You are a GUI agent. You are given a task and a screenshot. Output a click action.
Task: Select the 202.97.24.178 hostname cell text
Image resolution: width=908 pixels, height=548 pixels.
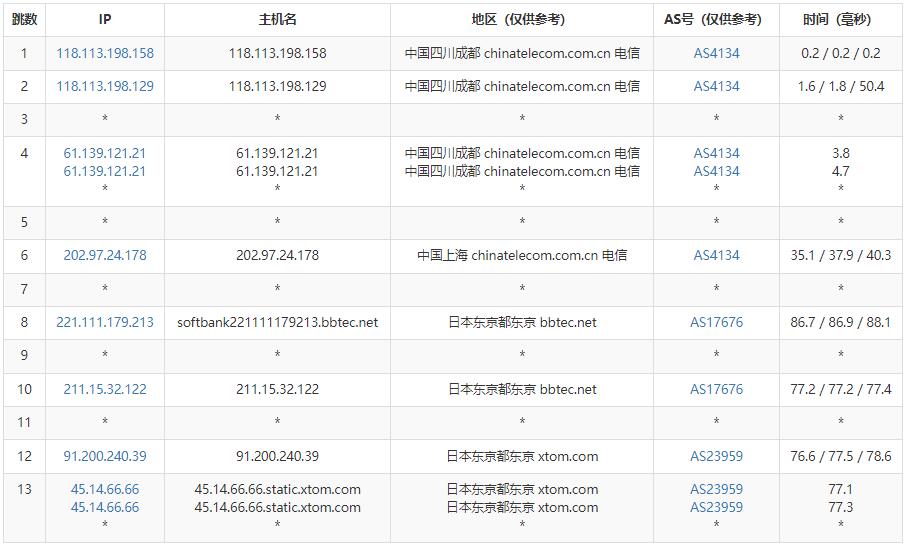coord(277,255)
